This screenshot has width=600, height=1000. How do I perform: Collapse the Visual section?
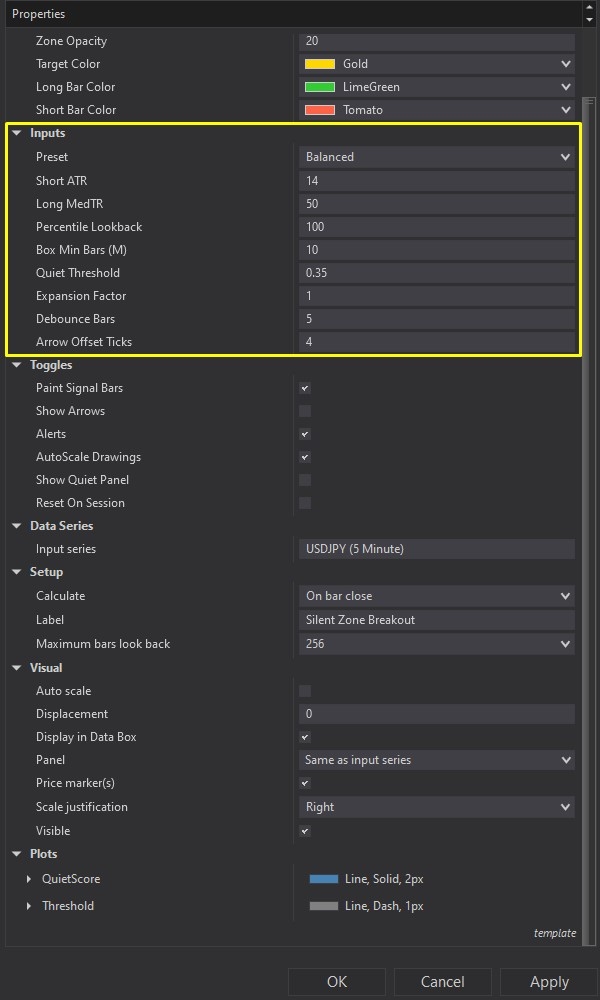[x=18, y=667]
